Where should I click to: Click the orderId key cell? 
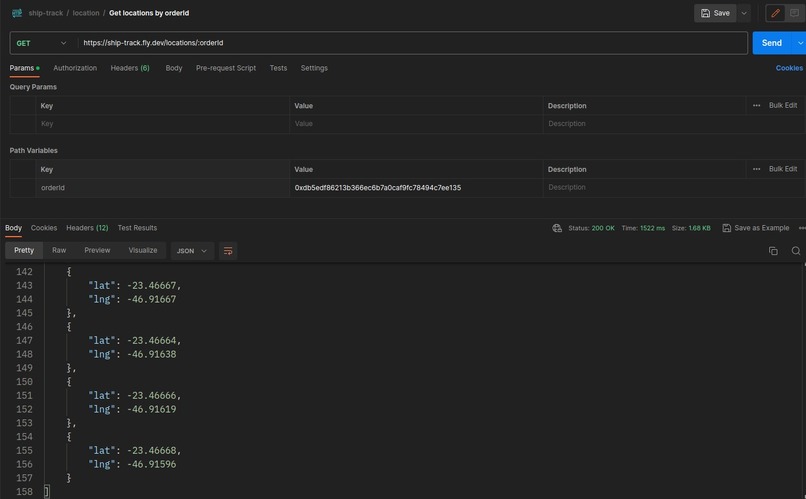pos(162,188)
